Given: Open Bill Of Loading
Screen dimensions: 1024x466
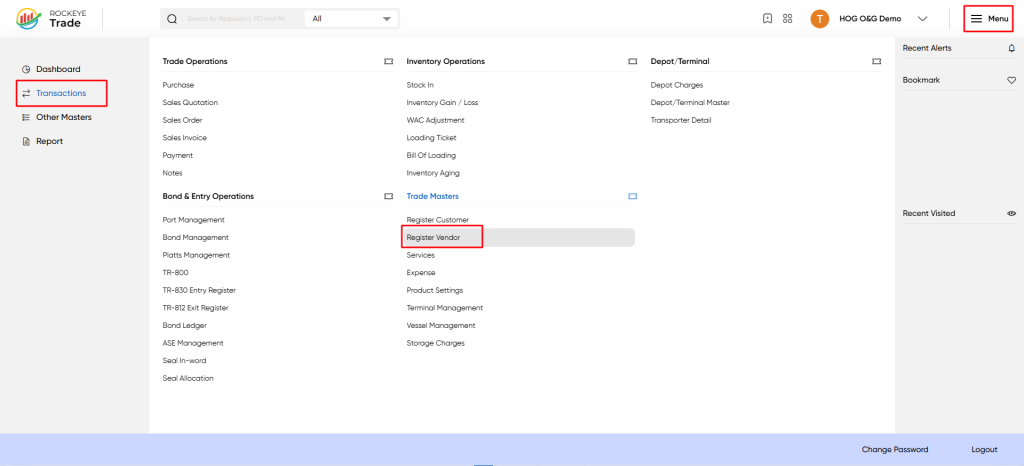Looking at the screenshot, I should pos(431,156).
